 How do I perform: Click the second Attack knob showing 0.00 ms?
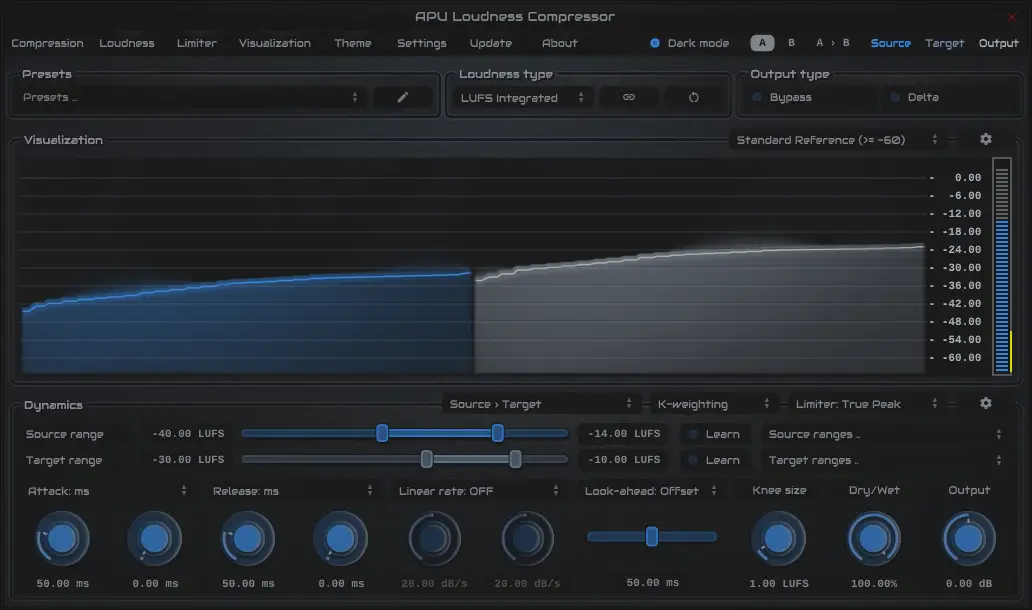coord(155,539)
